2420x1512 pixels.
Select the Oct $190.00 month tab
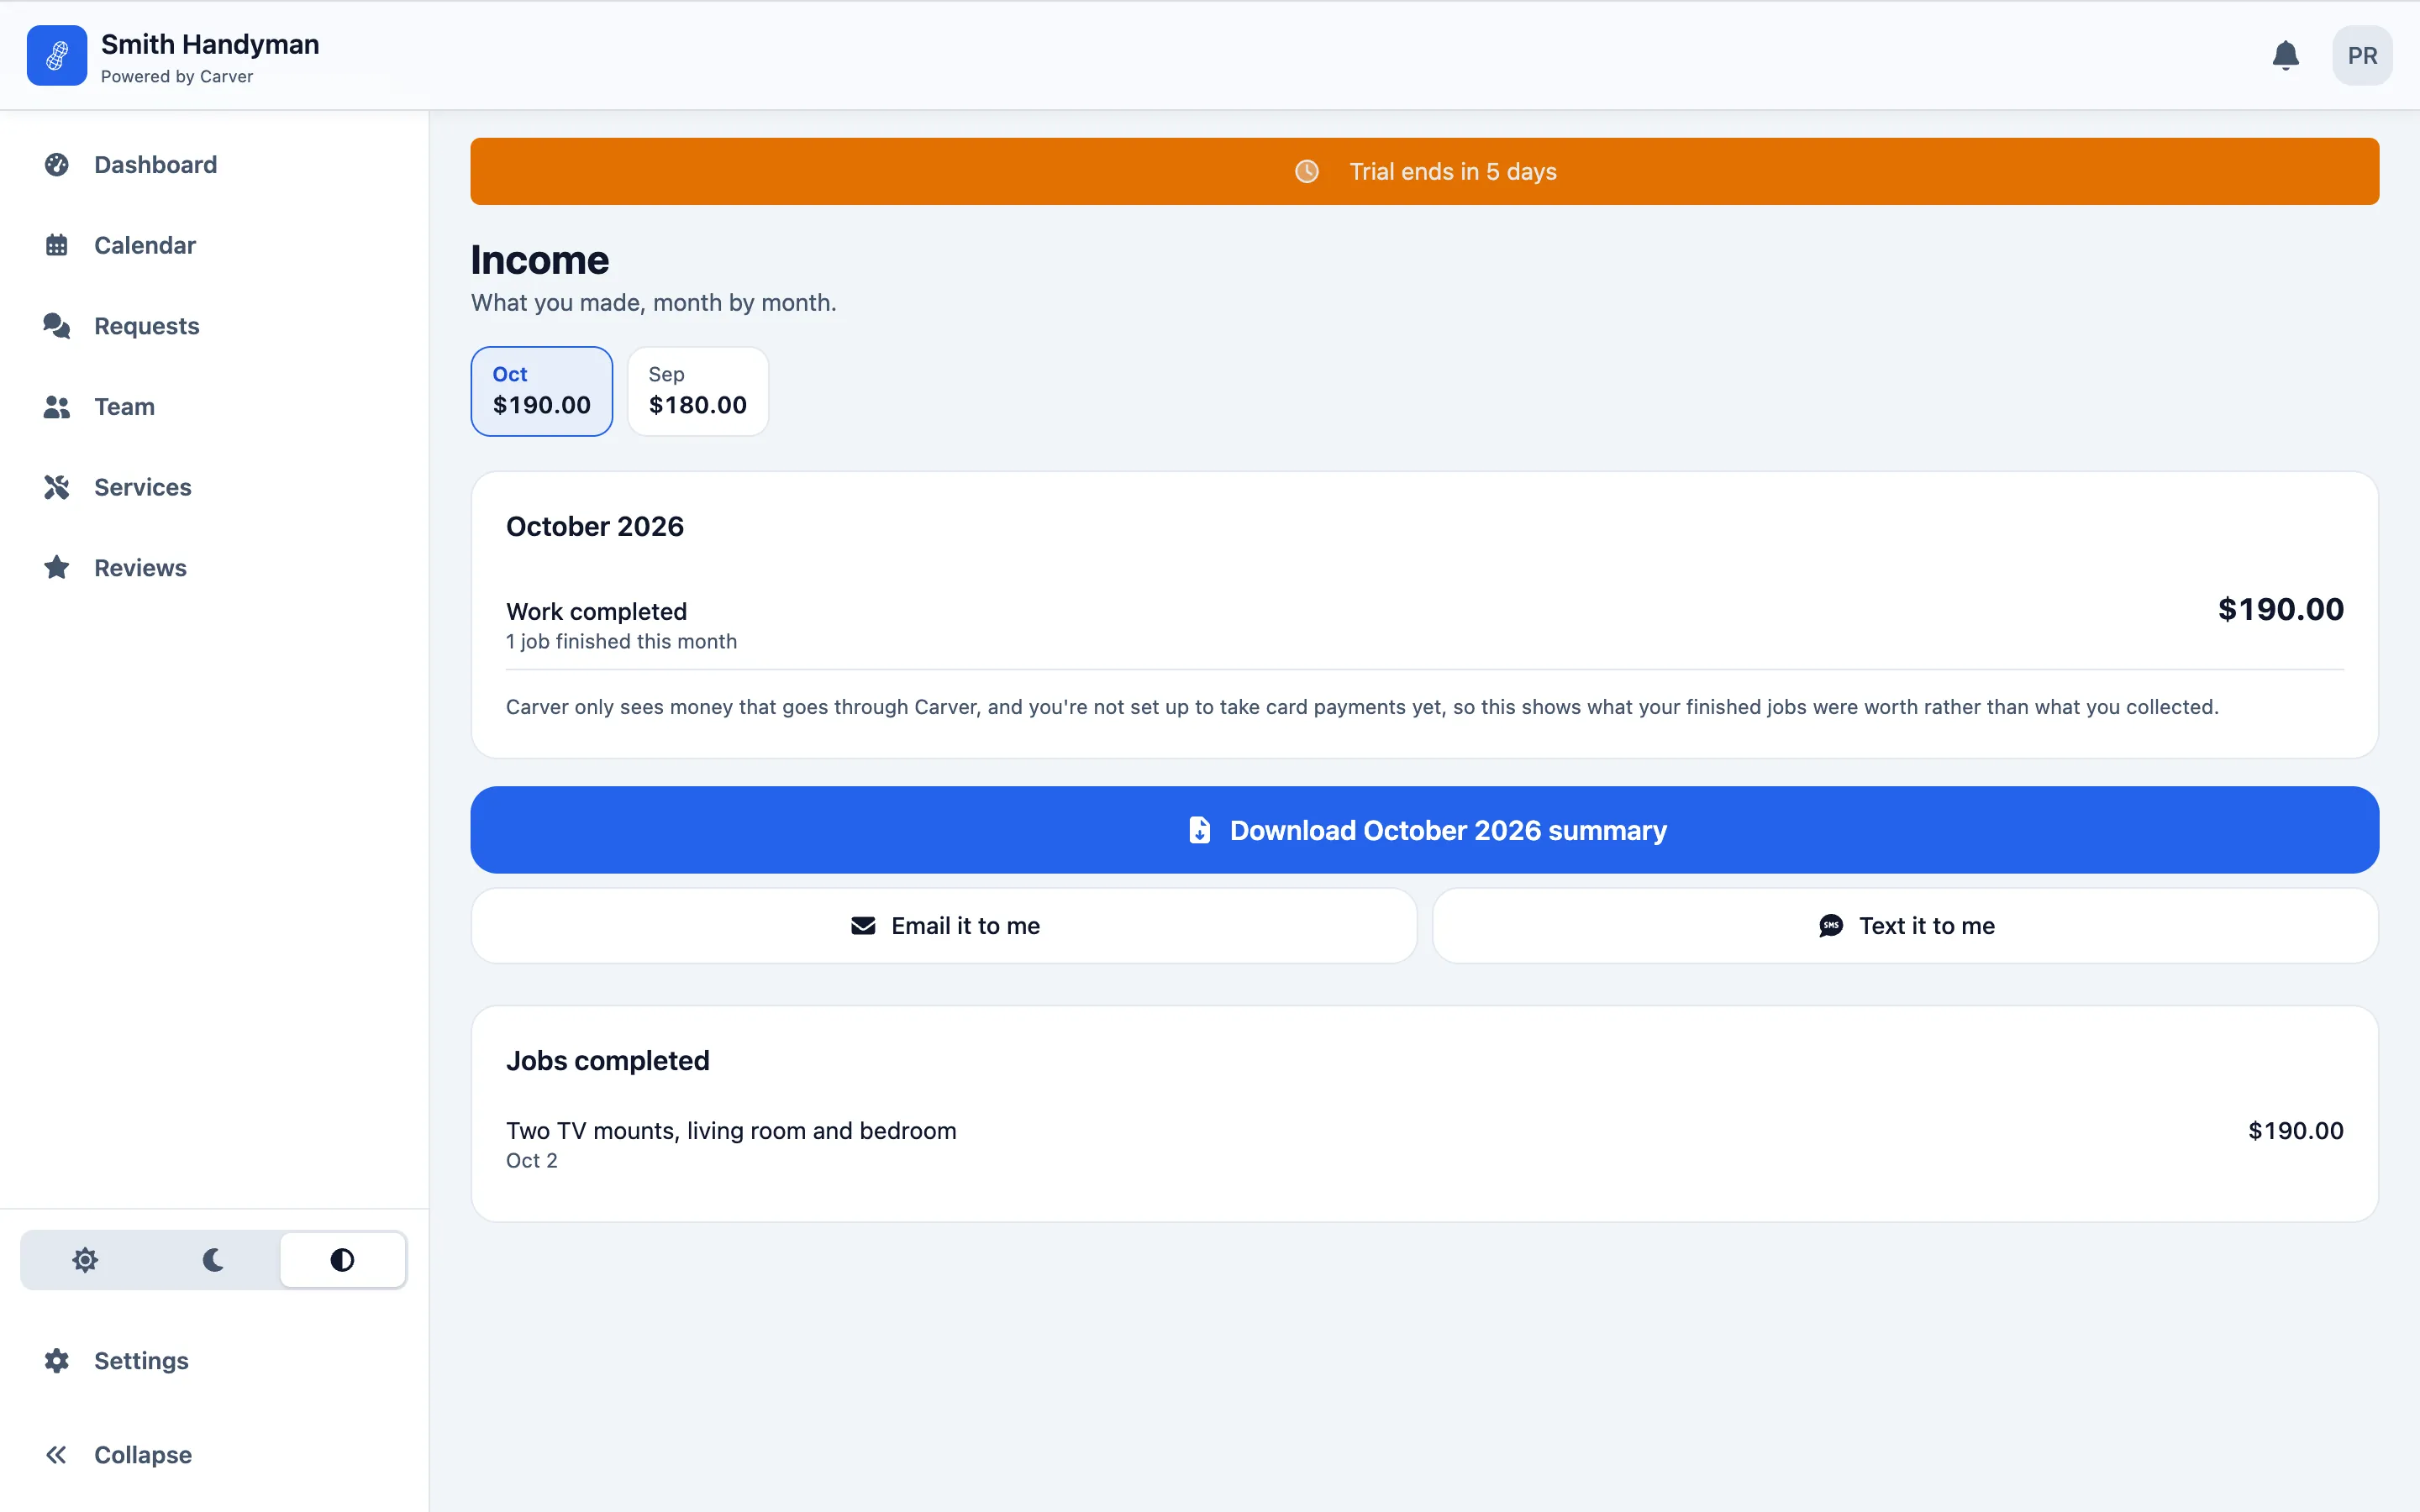[x=542, y=391]
